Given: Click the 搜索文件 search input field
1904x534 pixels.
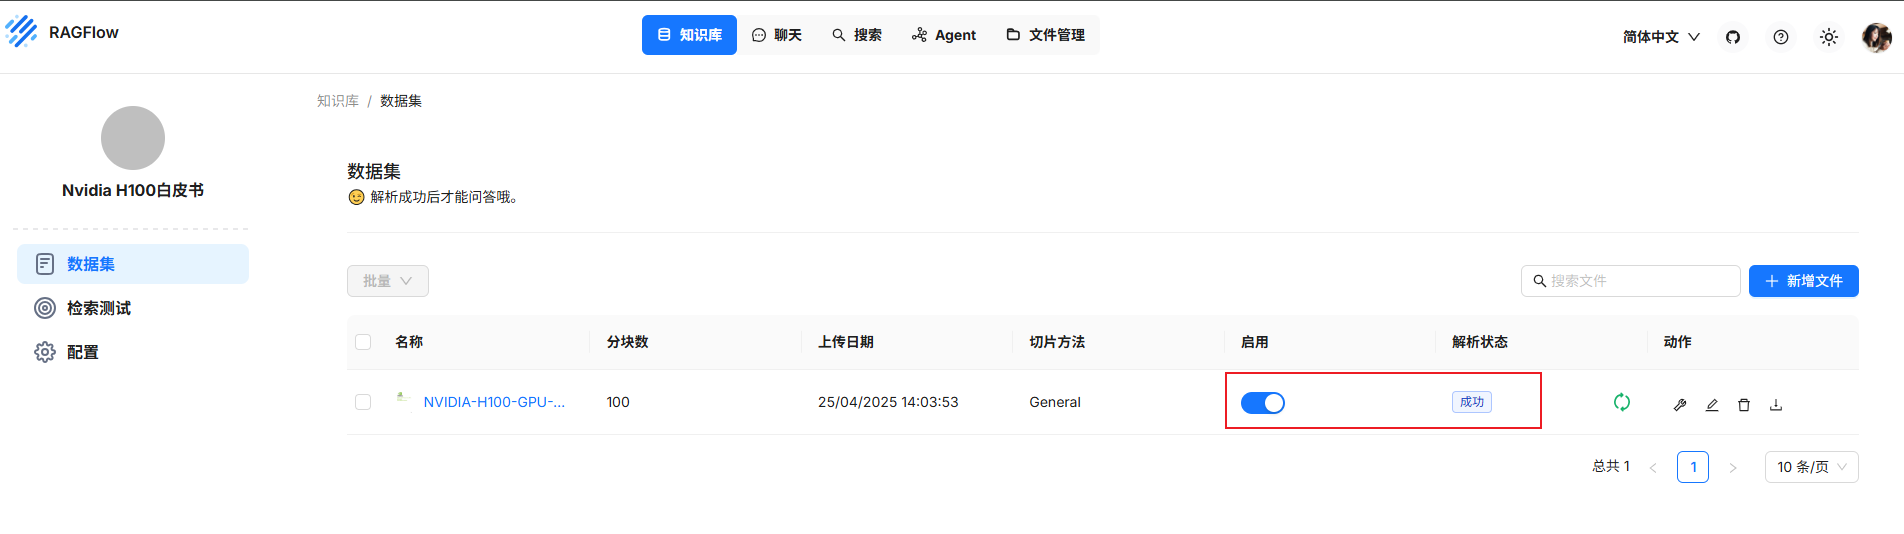Looking at the screenshot, I should coord(1631,281).
